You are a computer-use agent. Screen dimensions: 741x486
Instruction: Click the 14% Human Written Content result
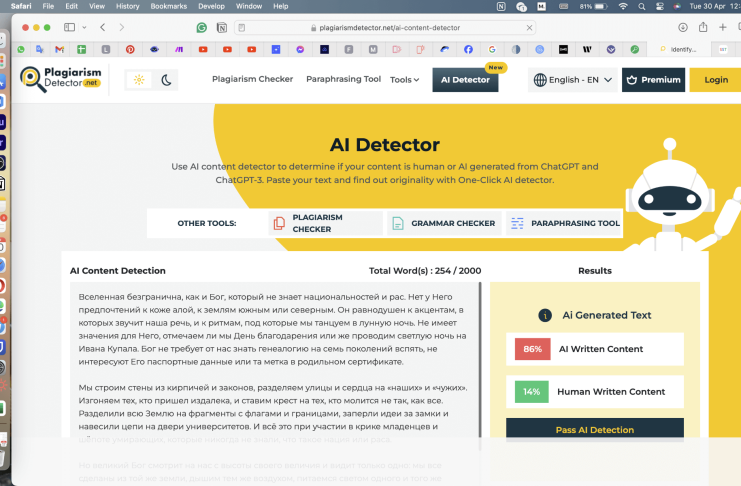tap(595, 392)
